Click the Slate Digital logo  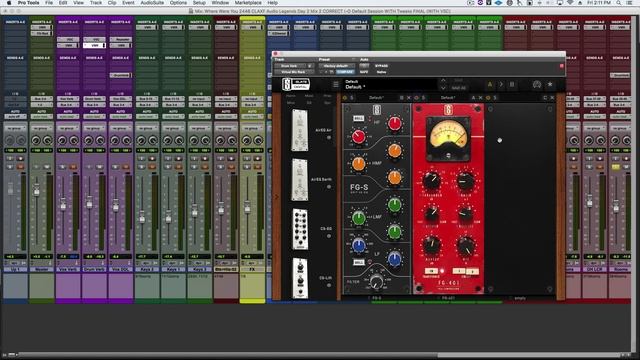296,84
